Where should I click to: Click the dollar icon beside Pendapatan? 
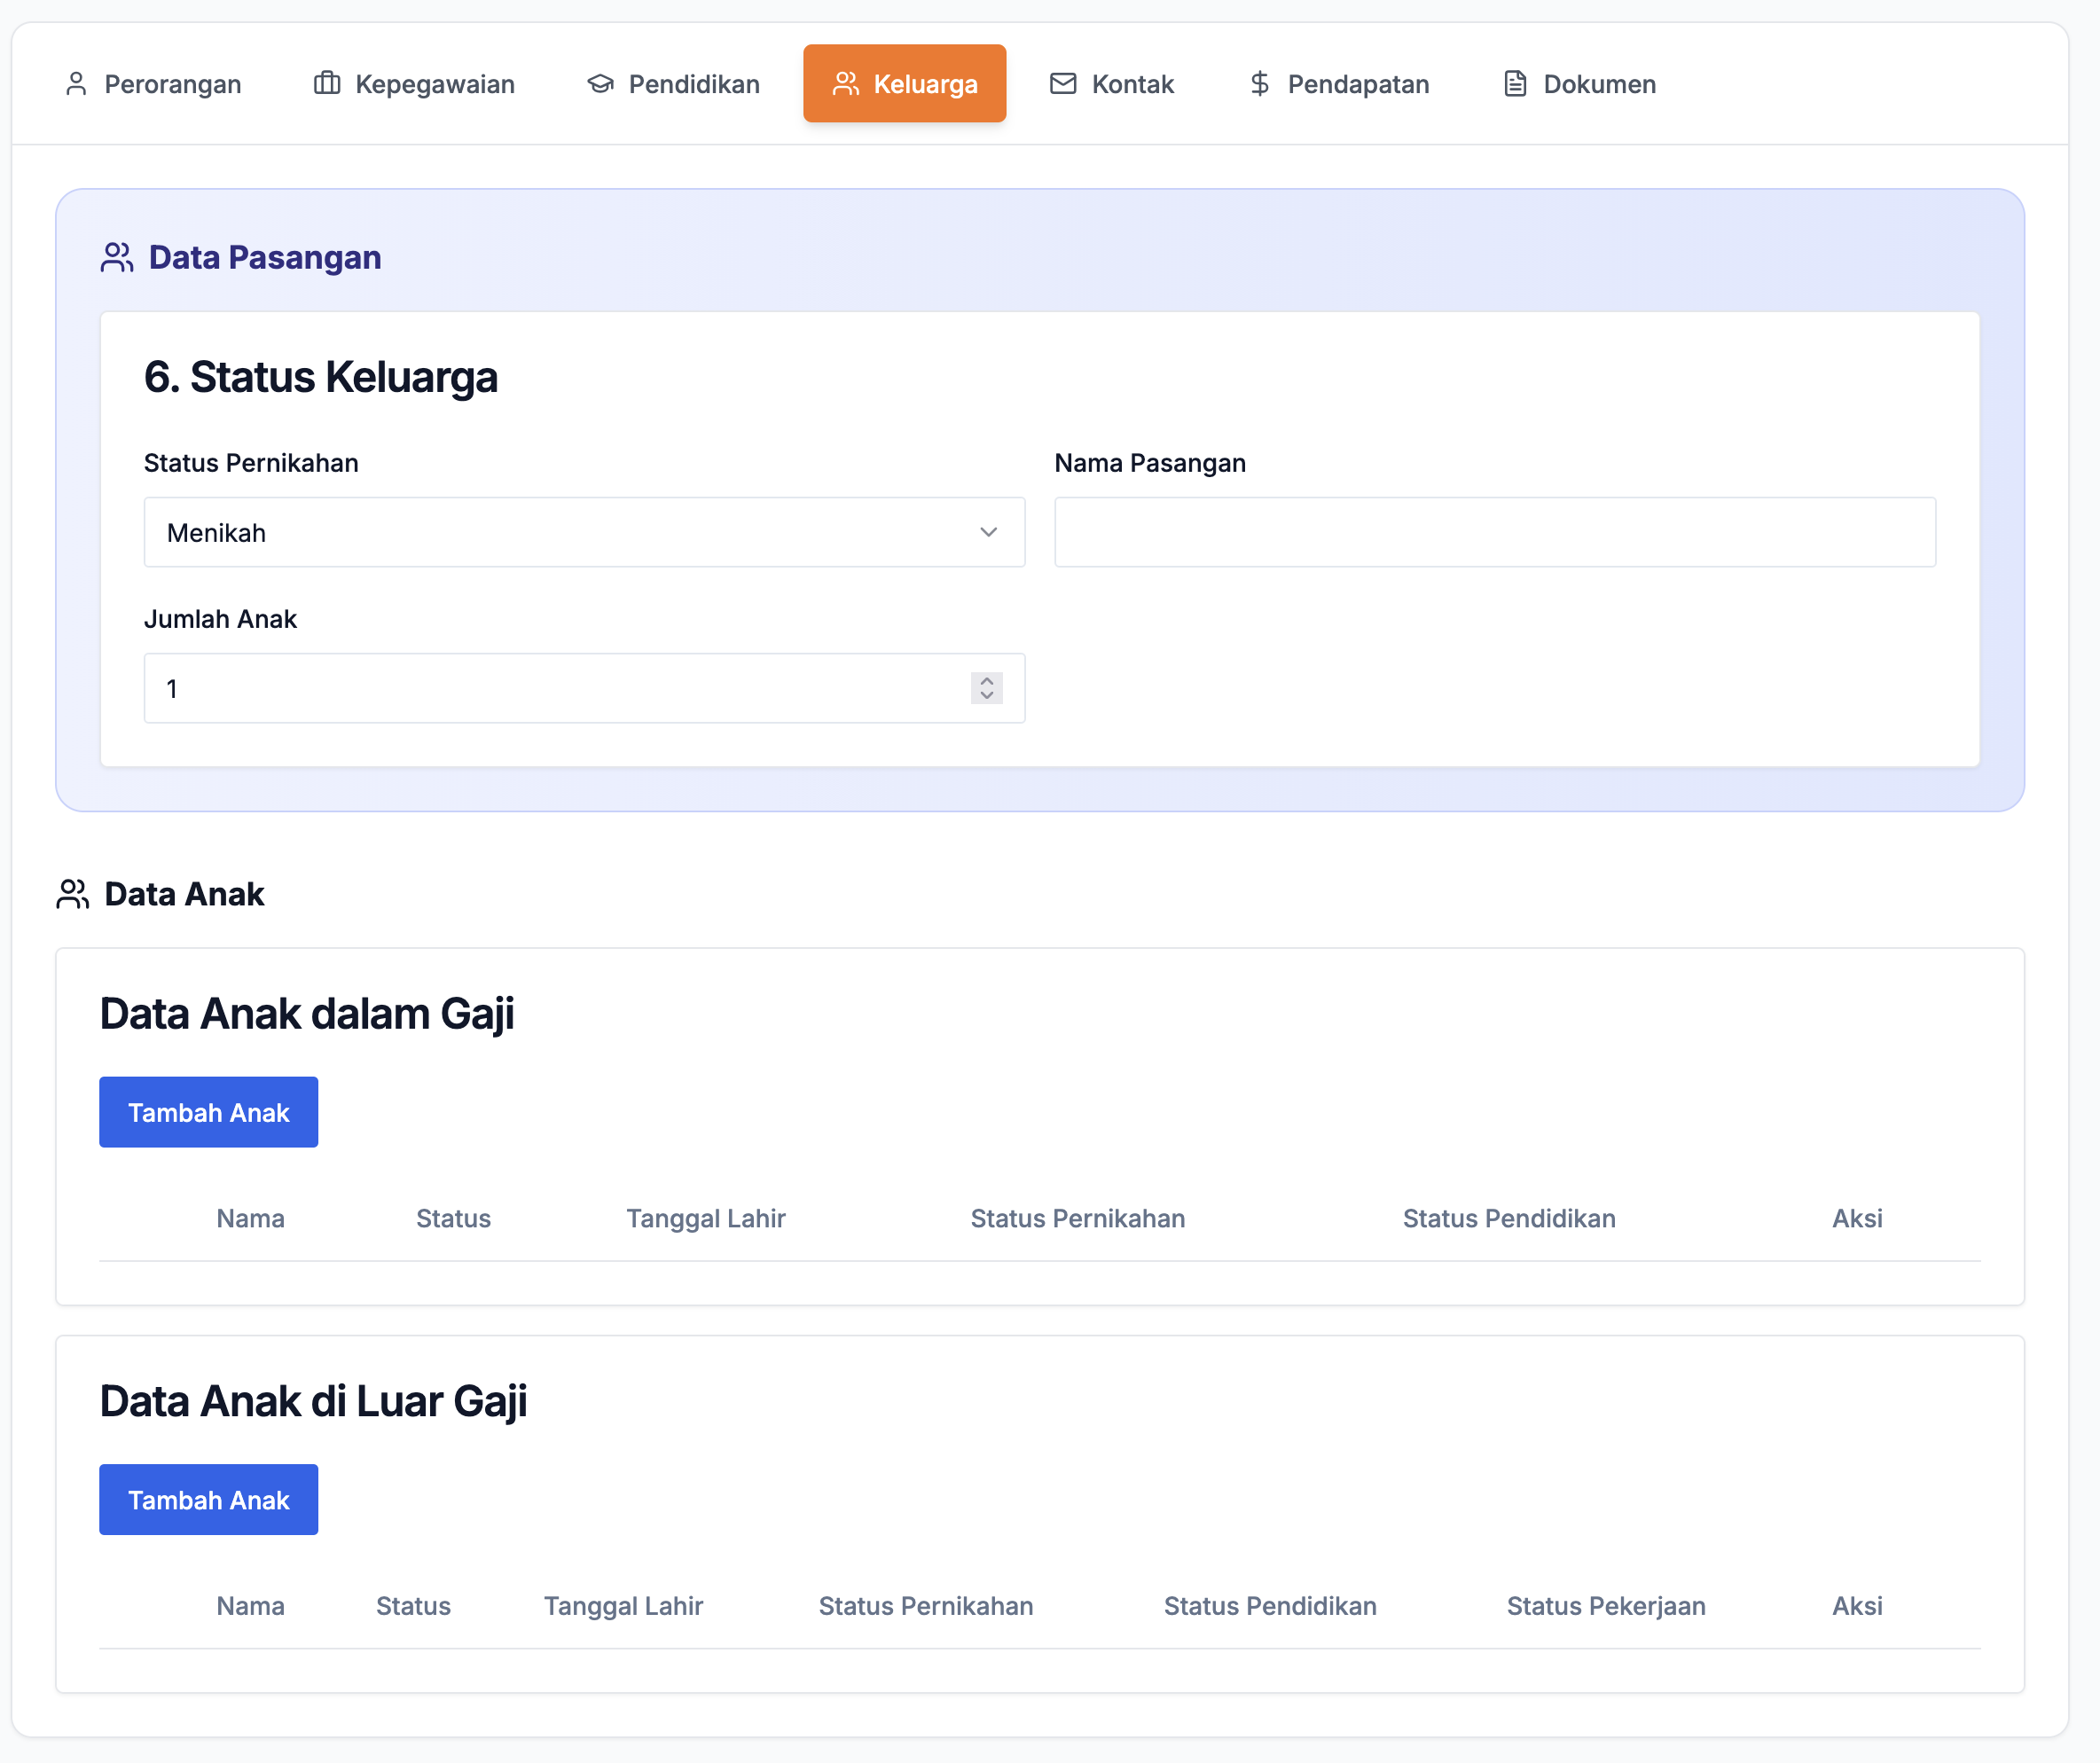pos(1259,84)
